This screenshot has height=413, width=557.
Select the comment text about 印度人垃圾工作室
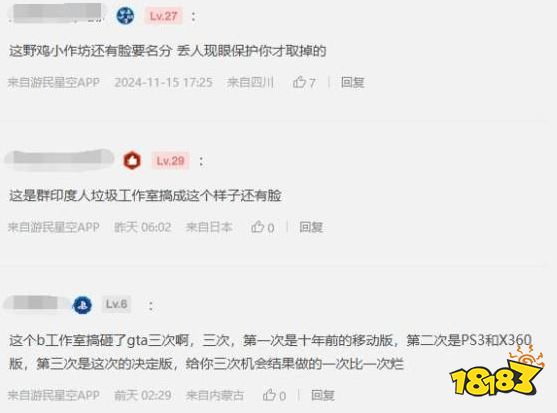click(x=145, y=195)
